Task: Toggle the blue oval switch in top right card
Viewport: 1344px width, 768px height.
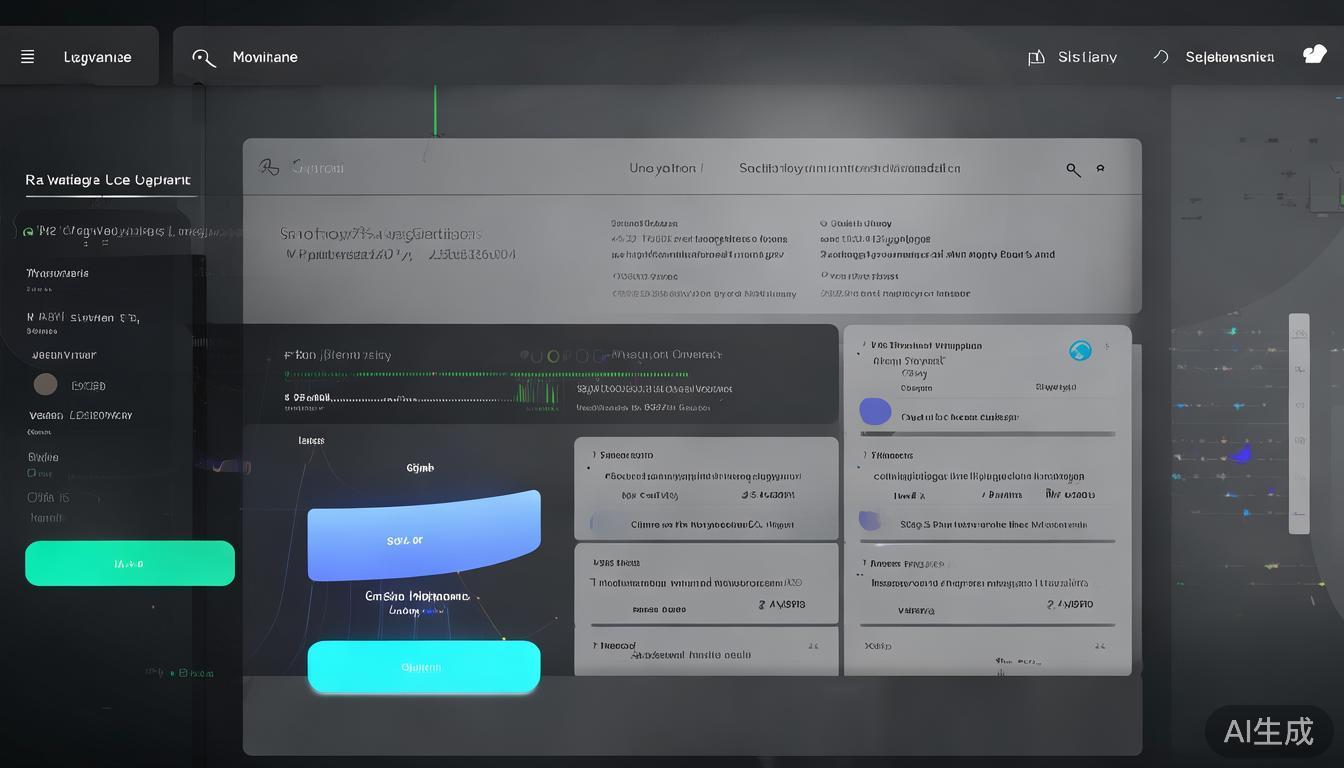Action: tap(875, 411)
